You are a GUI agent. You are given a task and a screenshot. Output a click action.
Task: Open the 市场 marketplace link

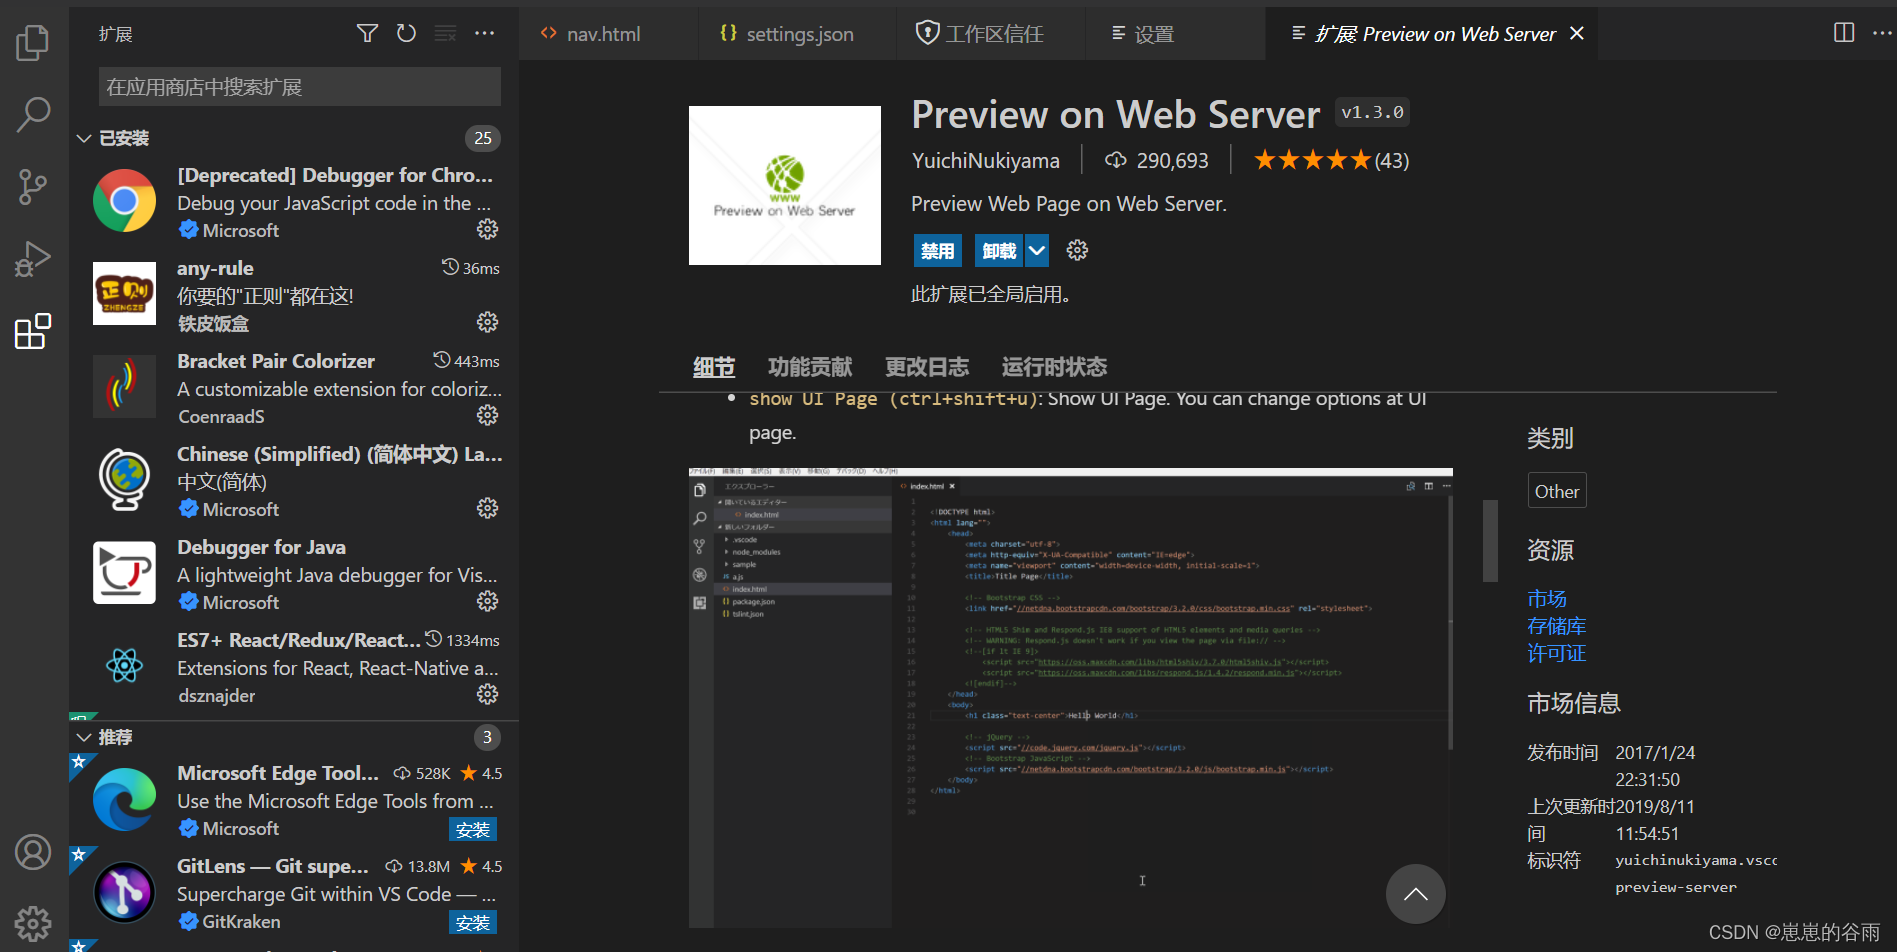[x=1547, y=599]
